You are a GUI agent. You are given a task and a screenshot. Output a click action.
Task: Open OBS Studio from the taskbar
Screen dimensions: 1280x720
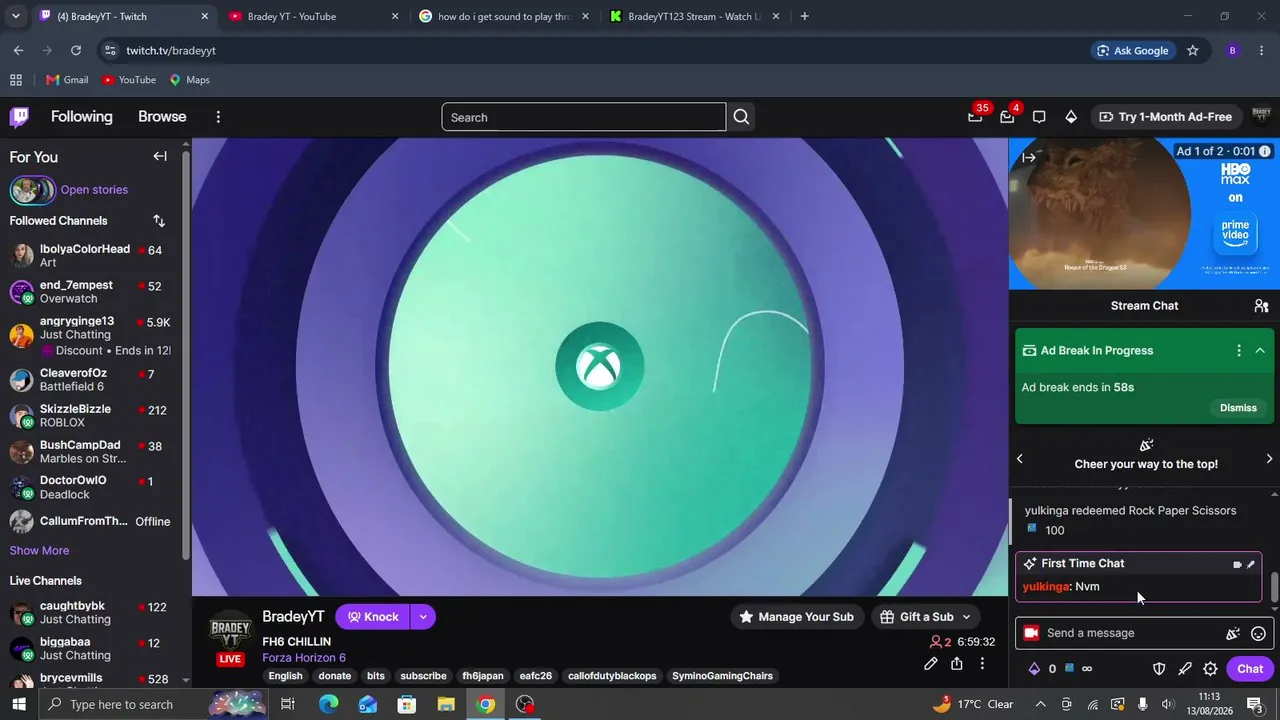tap(525, 704)
